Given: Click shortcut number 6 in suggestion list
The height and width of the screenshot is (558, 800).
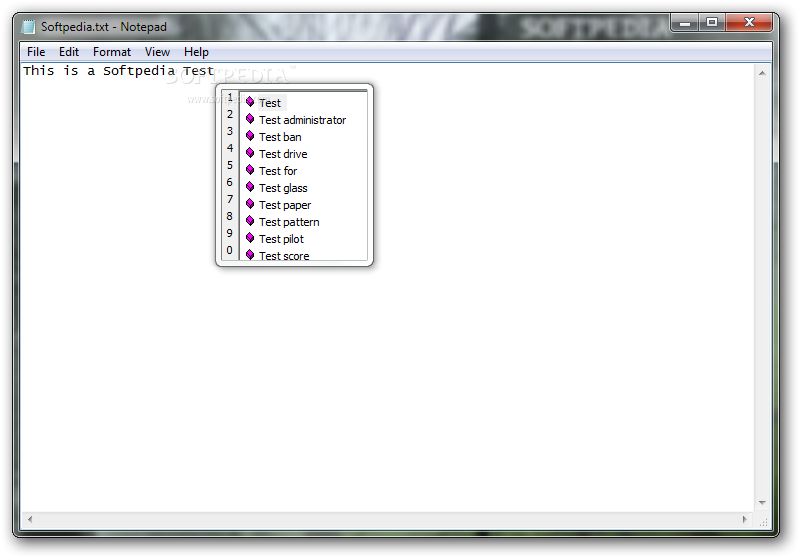Looking at the screenshot, I should [230, 182].
